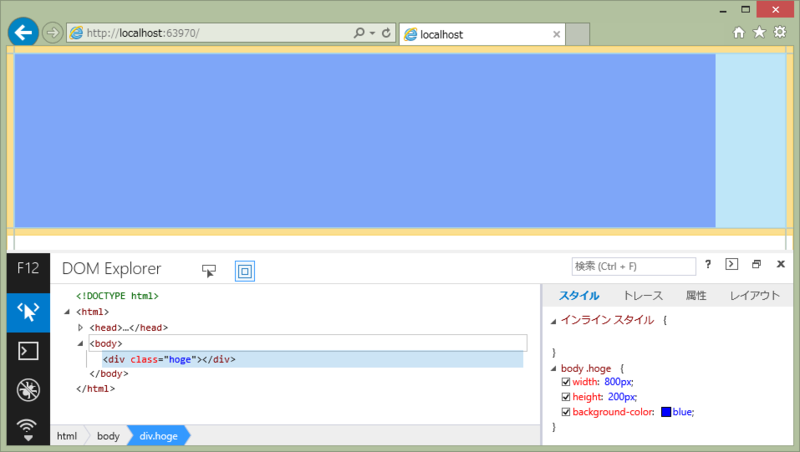The height and width of the screenshot is (452, 800).
Task: Click the blue color swatch
Action: 666,412
